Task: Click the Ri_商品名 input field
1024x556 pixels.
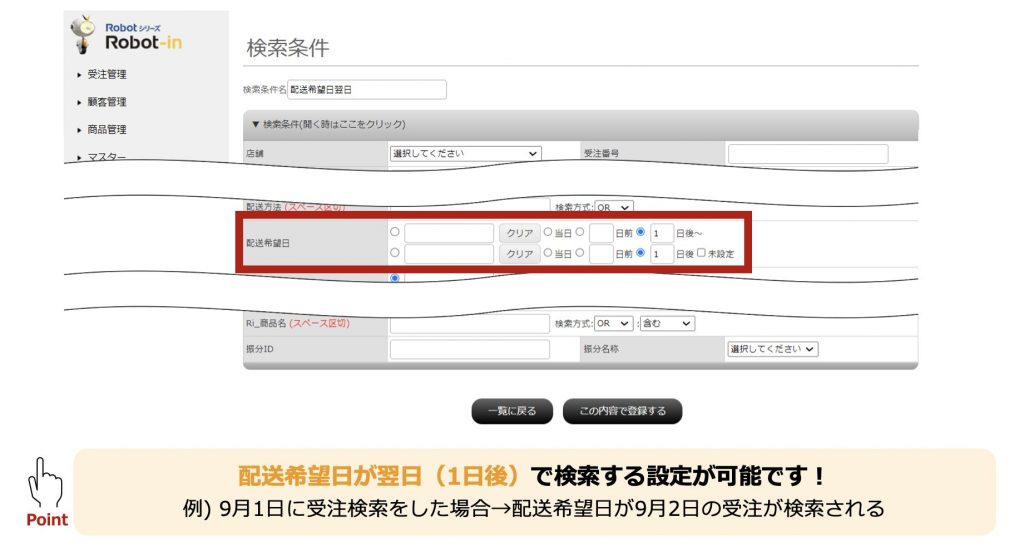Action: pyautogui.click(x=470, y=323)
